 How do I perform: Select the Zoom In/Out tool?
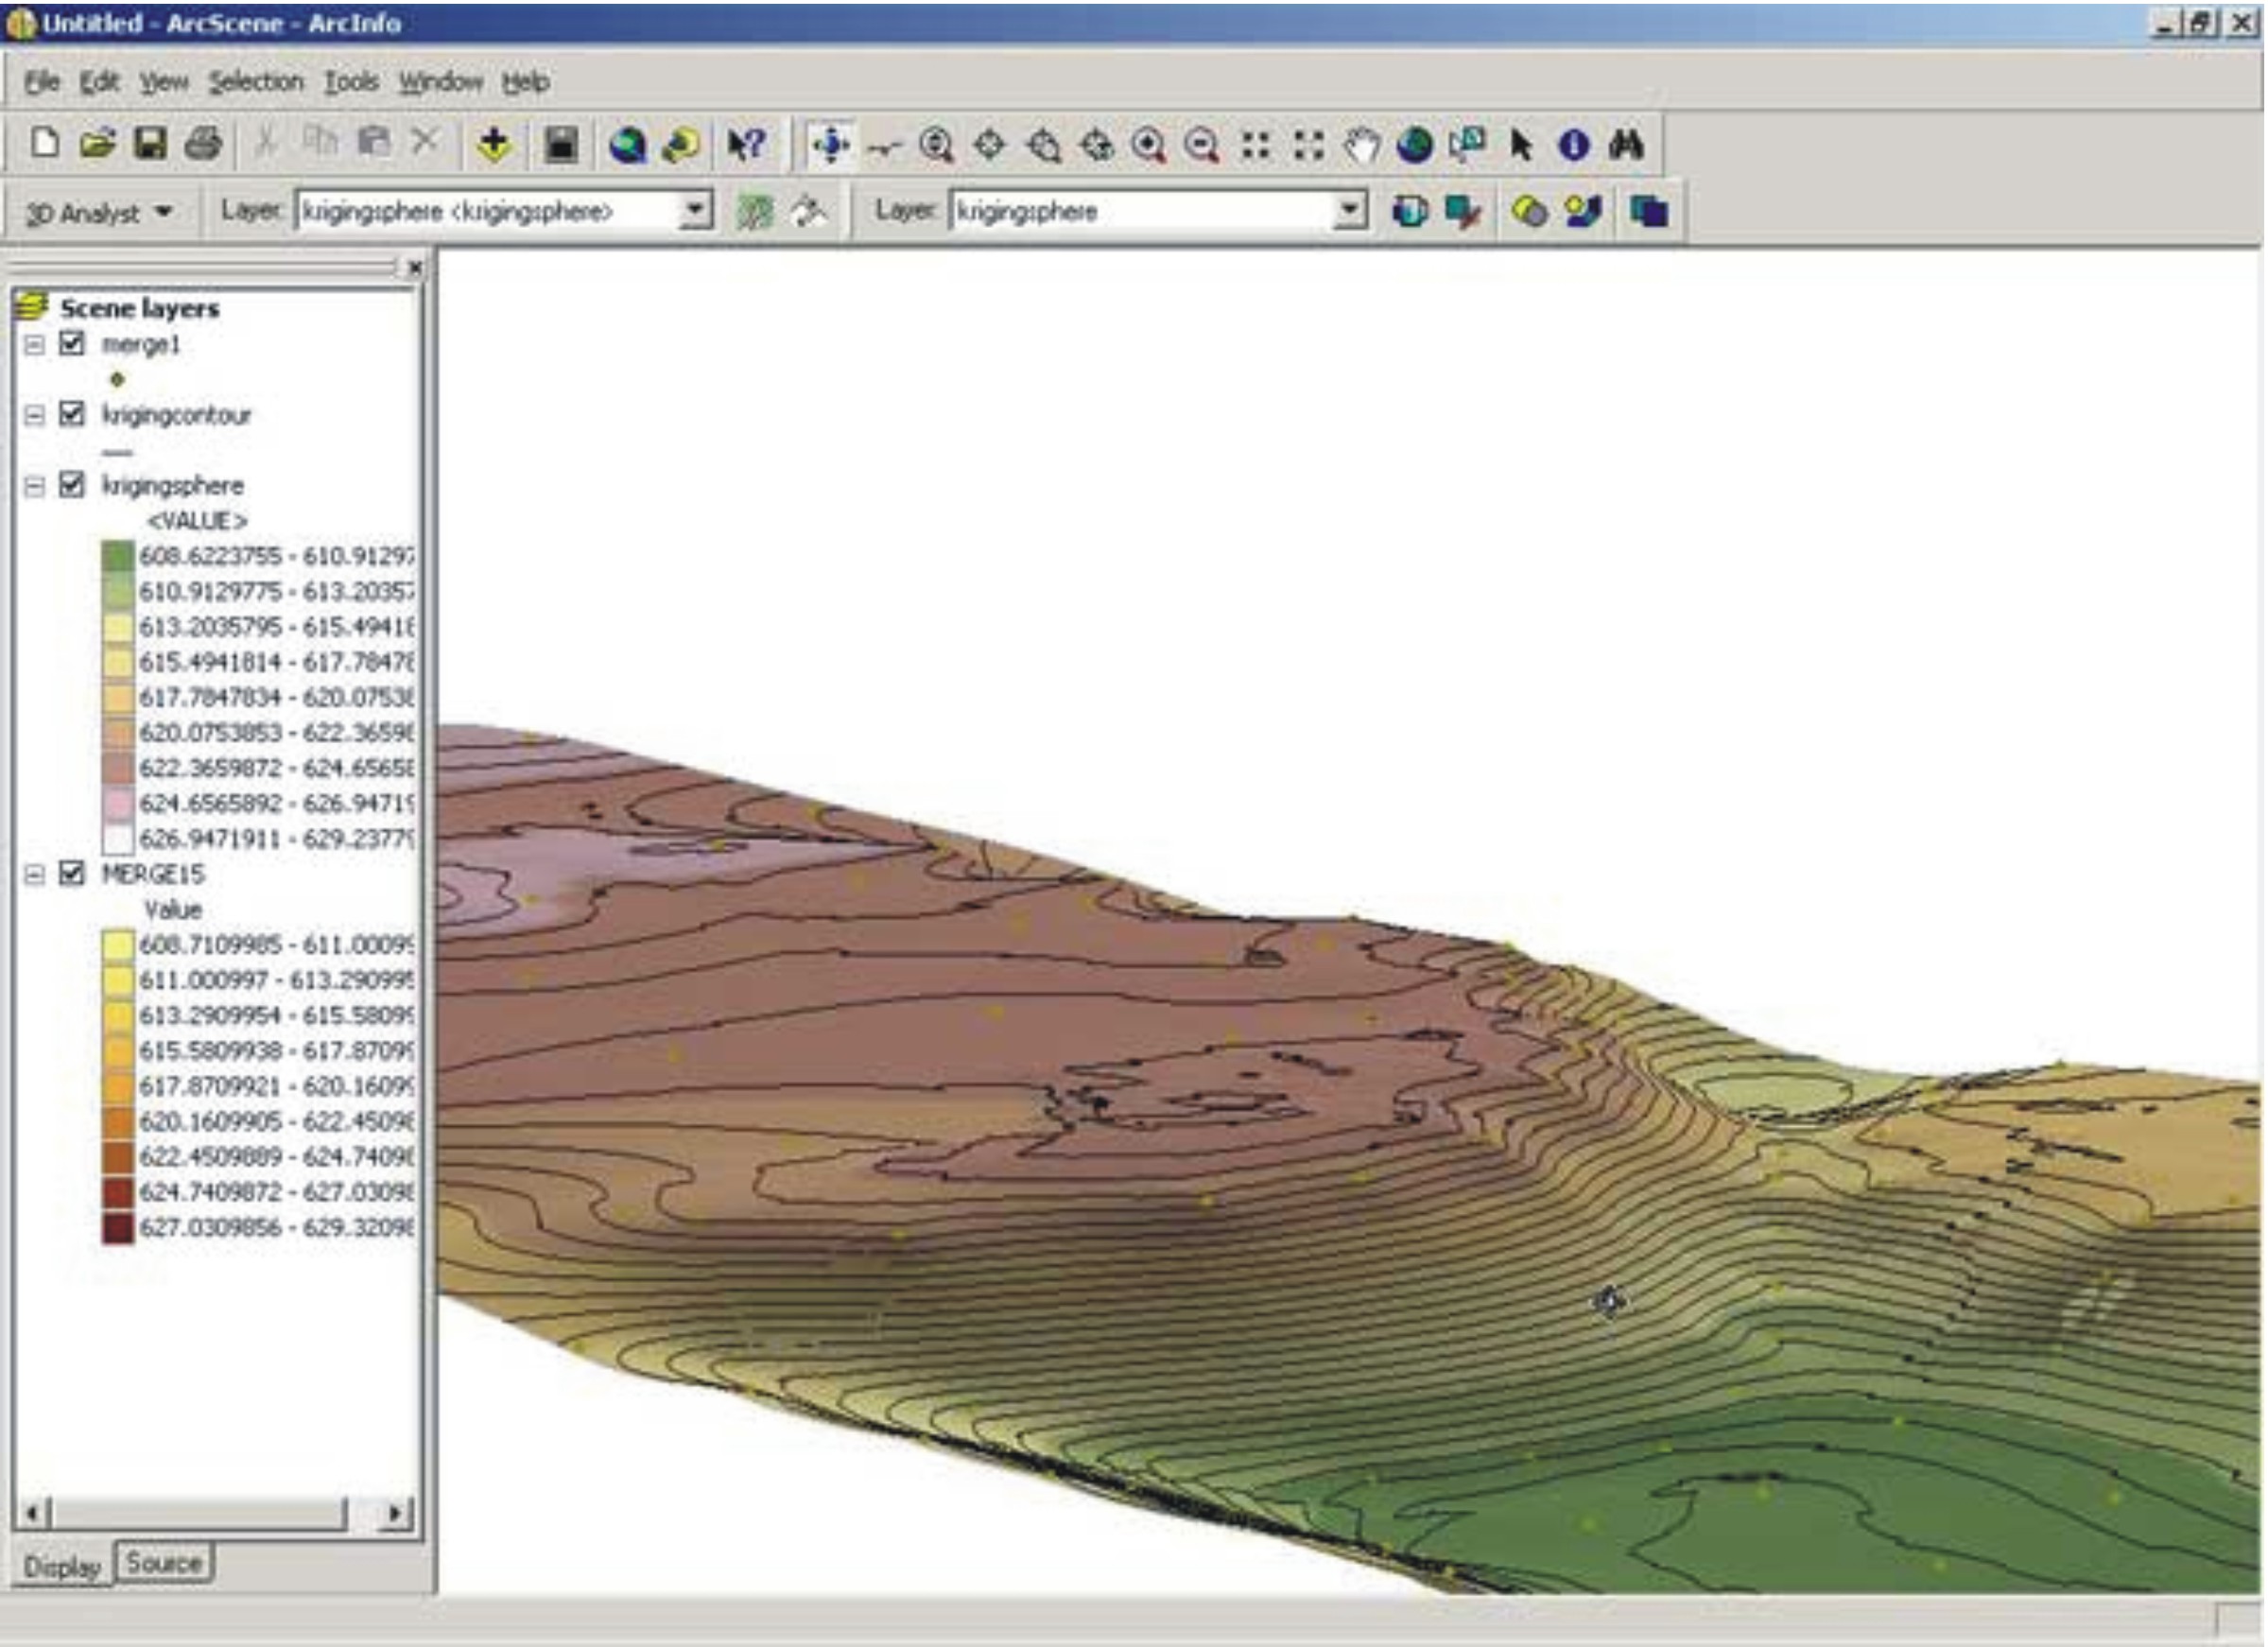[x=937, y=146]
